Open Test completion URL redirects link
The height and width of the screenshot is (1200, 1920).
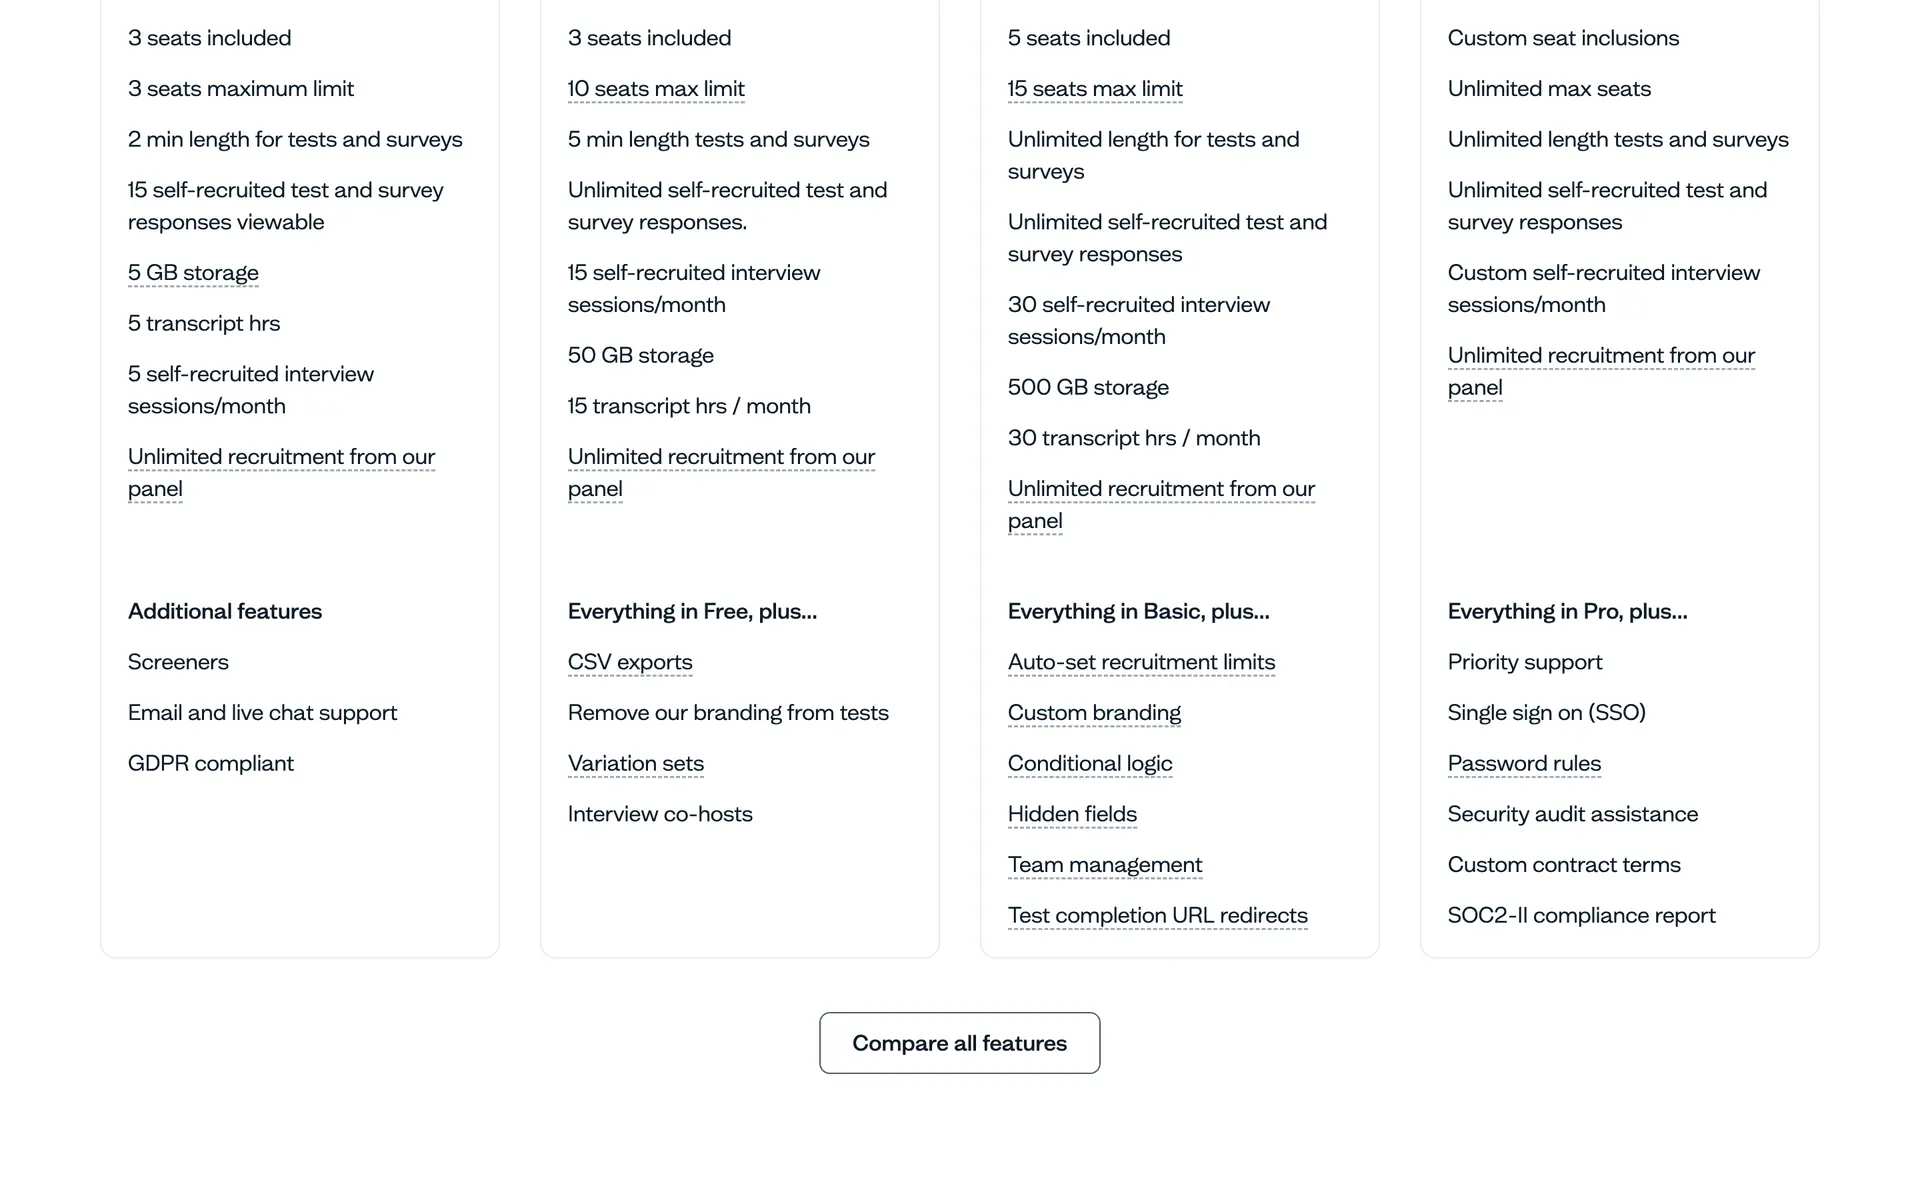click(x=1157, y=916)
